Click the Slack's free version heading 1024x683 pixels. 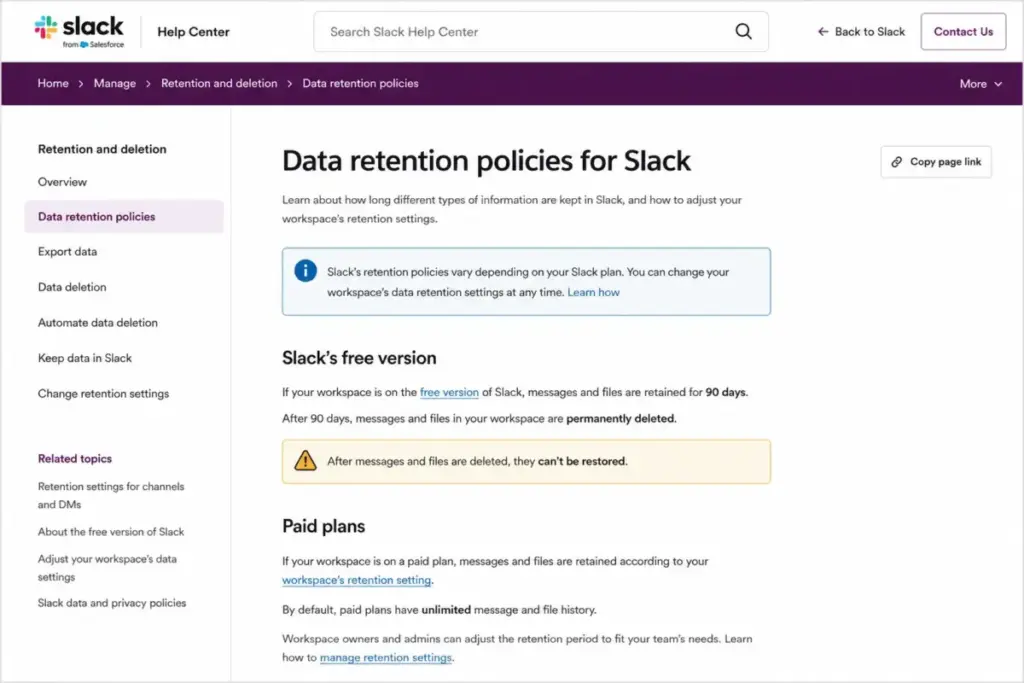click(x=359, y=358)
